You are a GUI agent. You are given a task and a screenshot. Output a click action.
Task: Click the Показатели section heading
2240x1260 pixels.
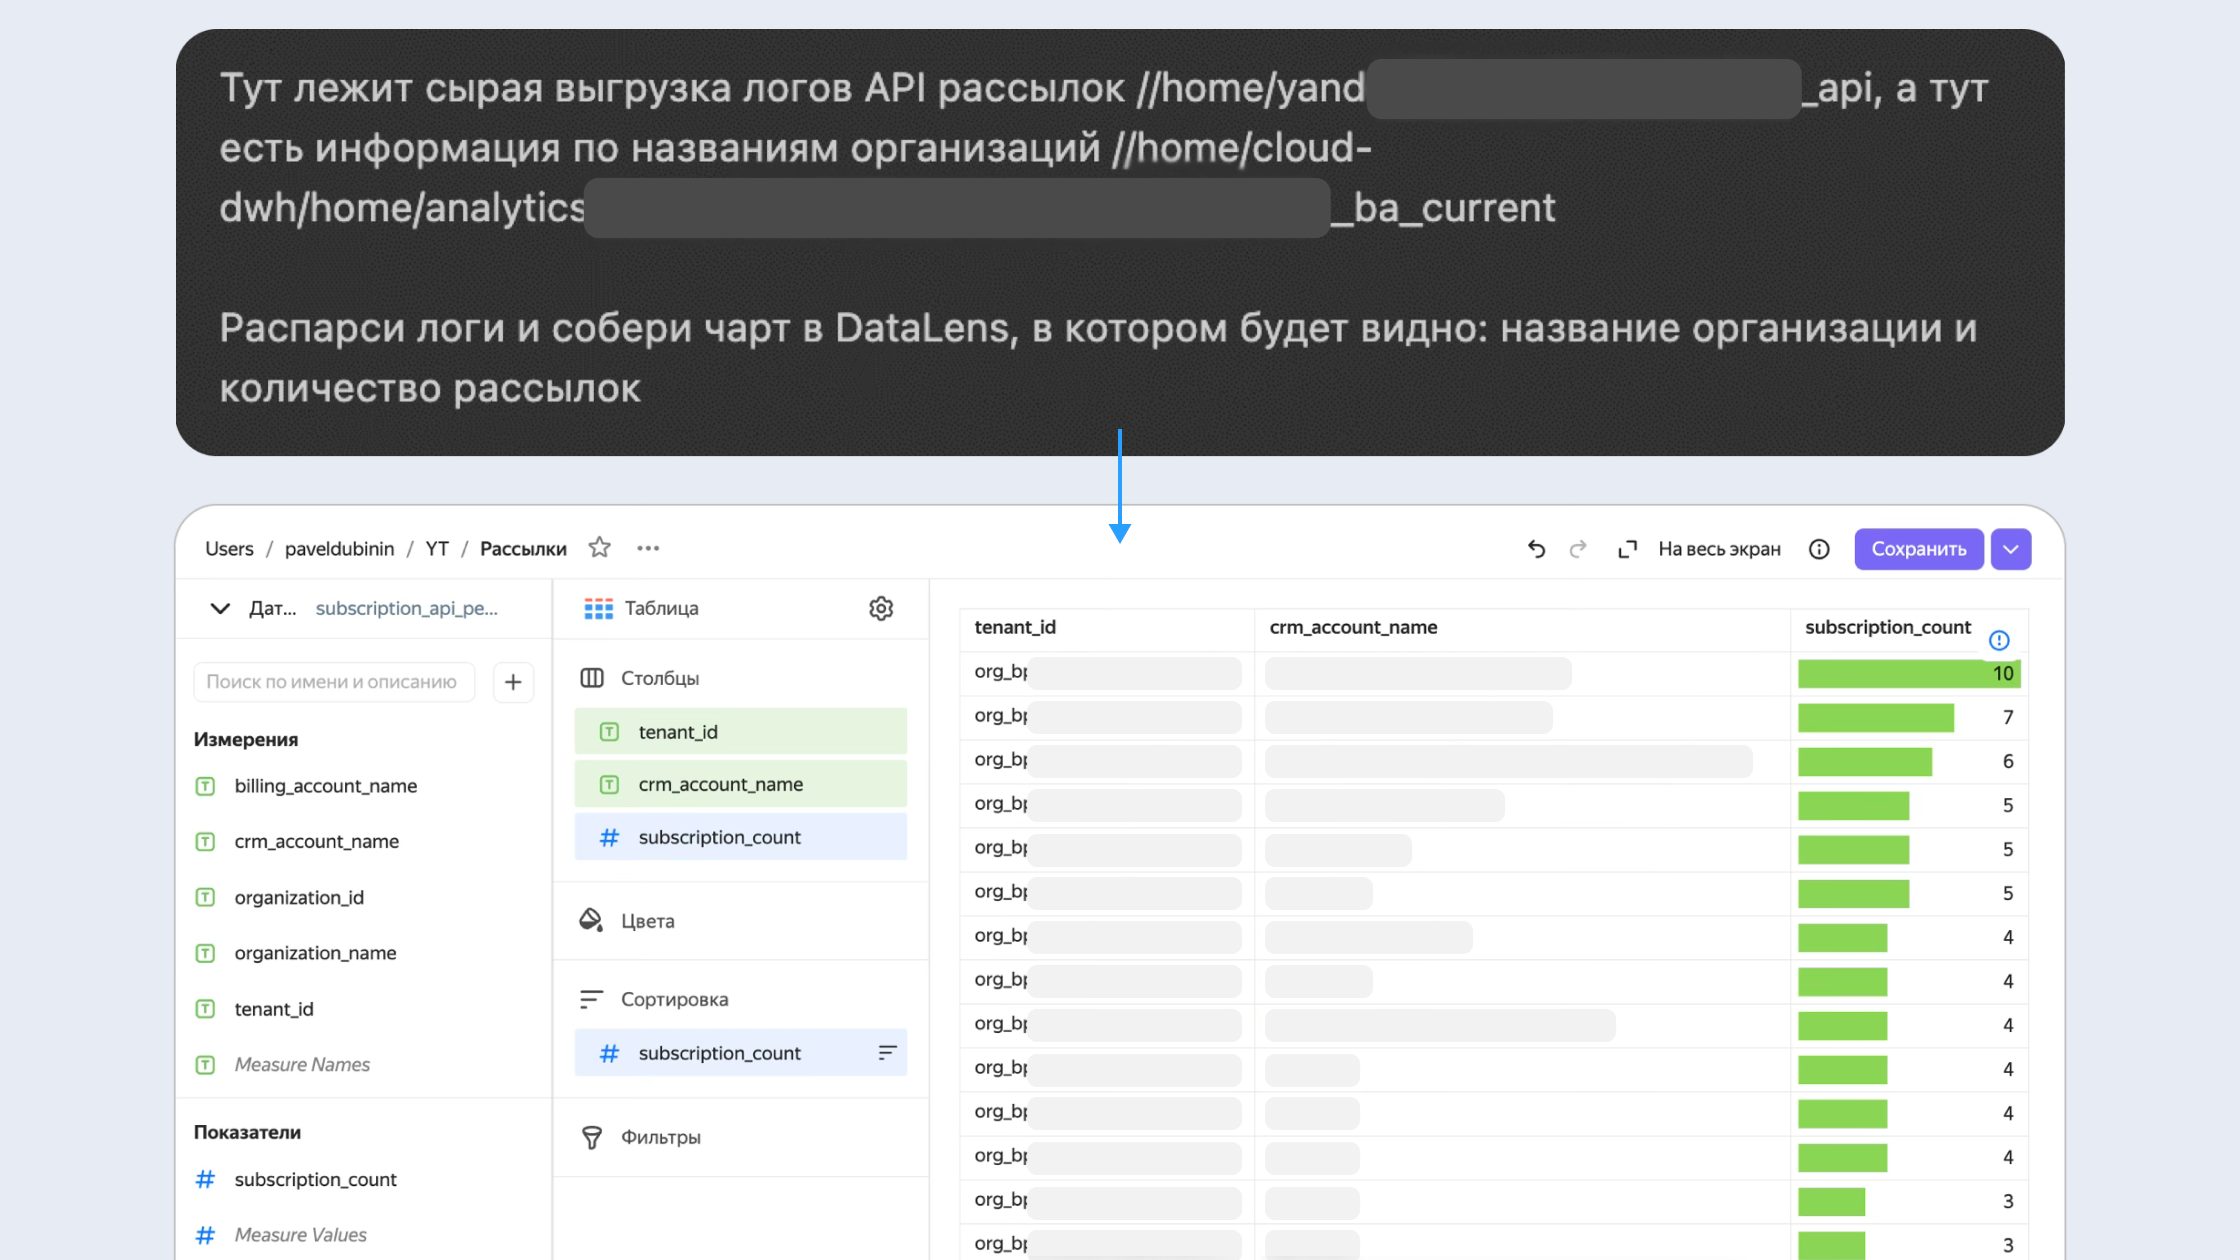(247, 1132)
